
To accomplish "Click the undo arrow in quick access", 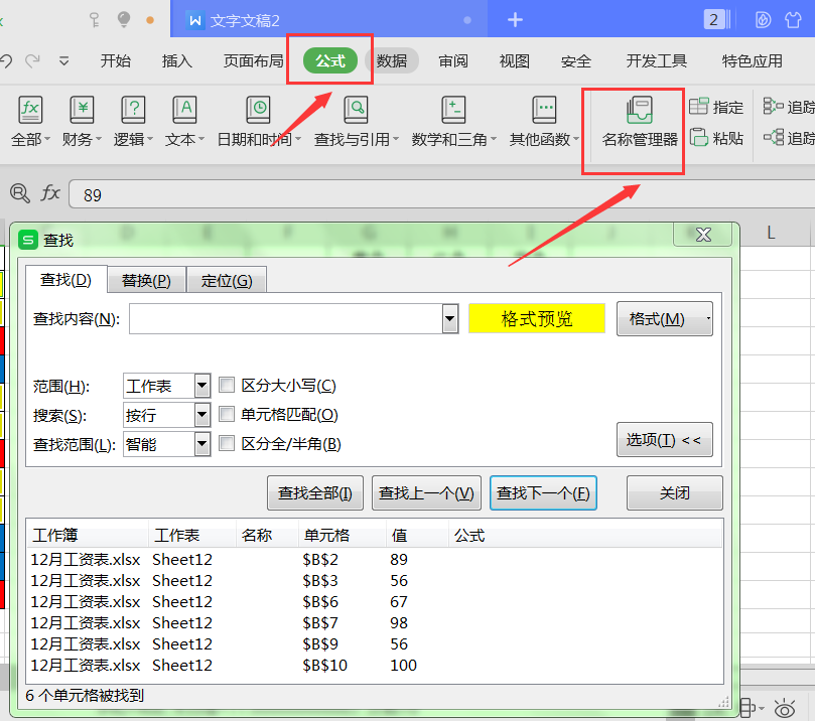I will (x=6, y=61).
